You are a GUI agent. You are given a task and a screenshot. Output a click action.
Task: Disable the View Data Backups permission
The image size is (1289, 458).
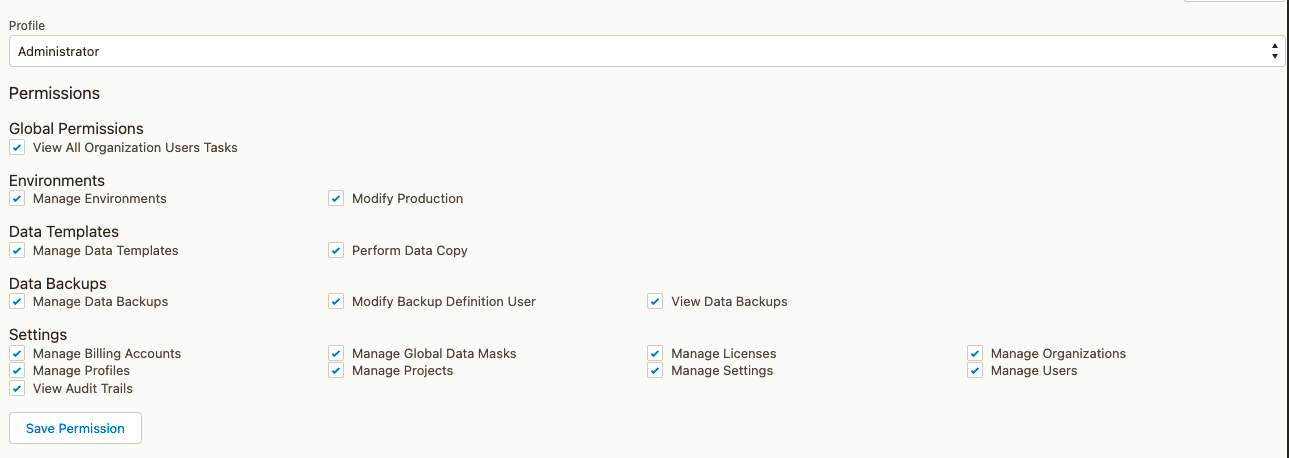(x=655, y=302)
